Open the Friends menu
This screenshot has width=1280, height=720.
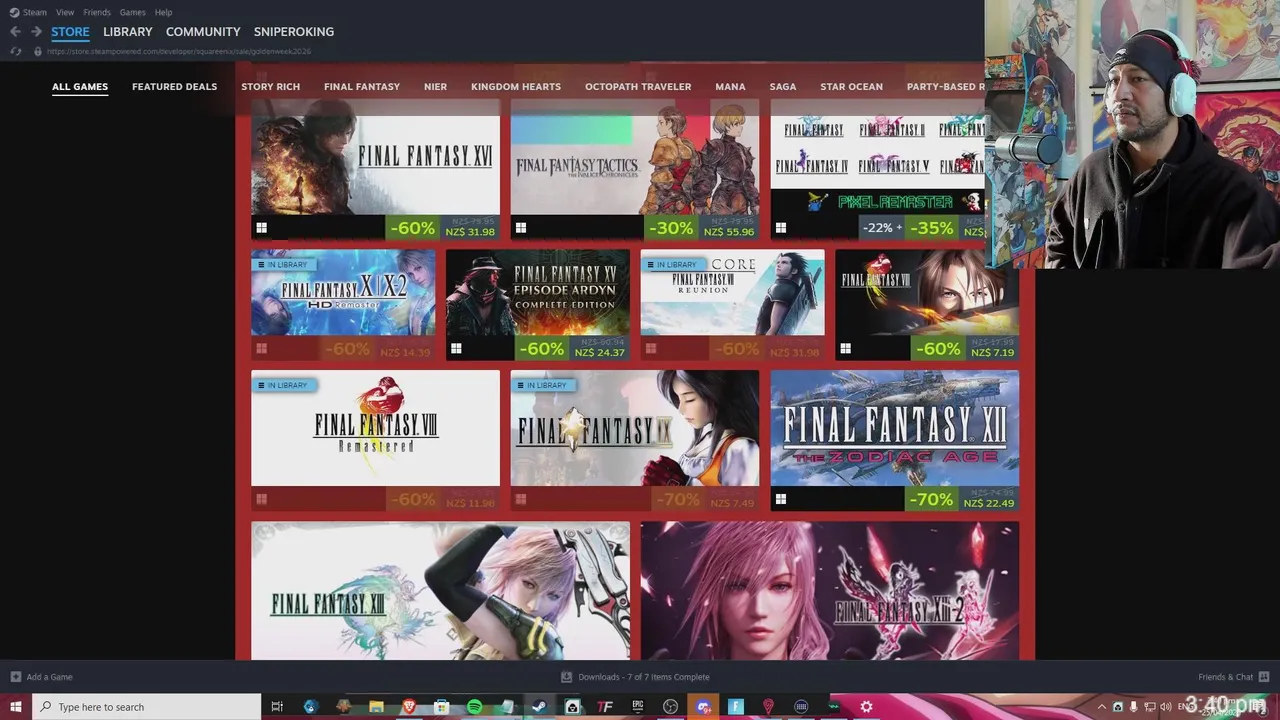97,12
